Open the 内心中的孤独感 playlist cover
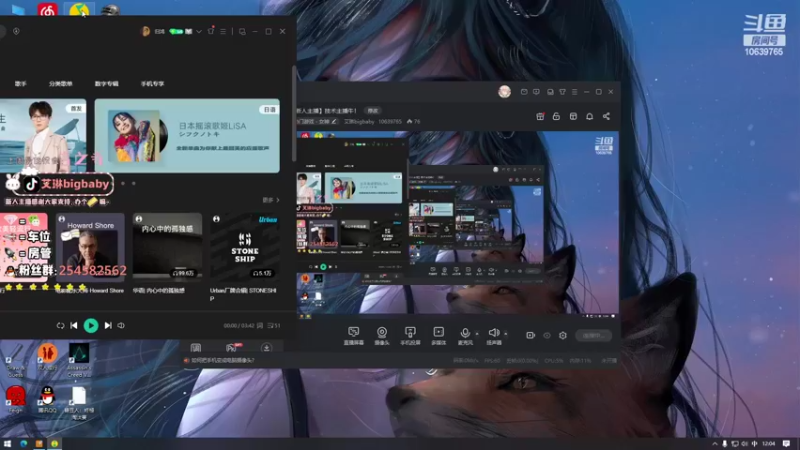 [167, 247]
